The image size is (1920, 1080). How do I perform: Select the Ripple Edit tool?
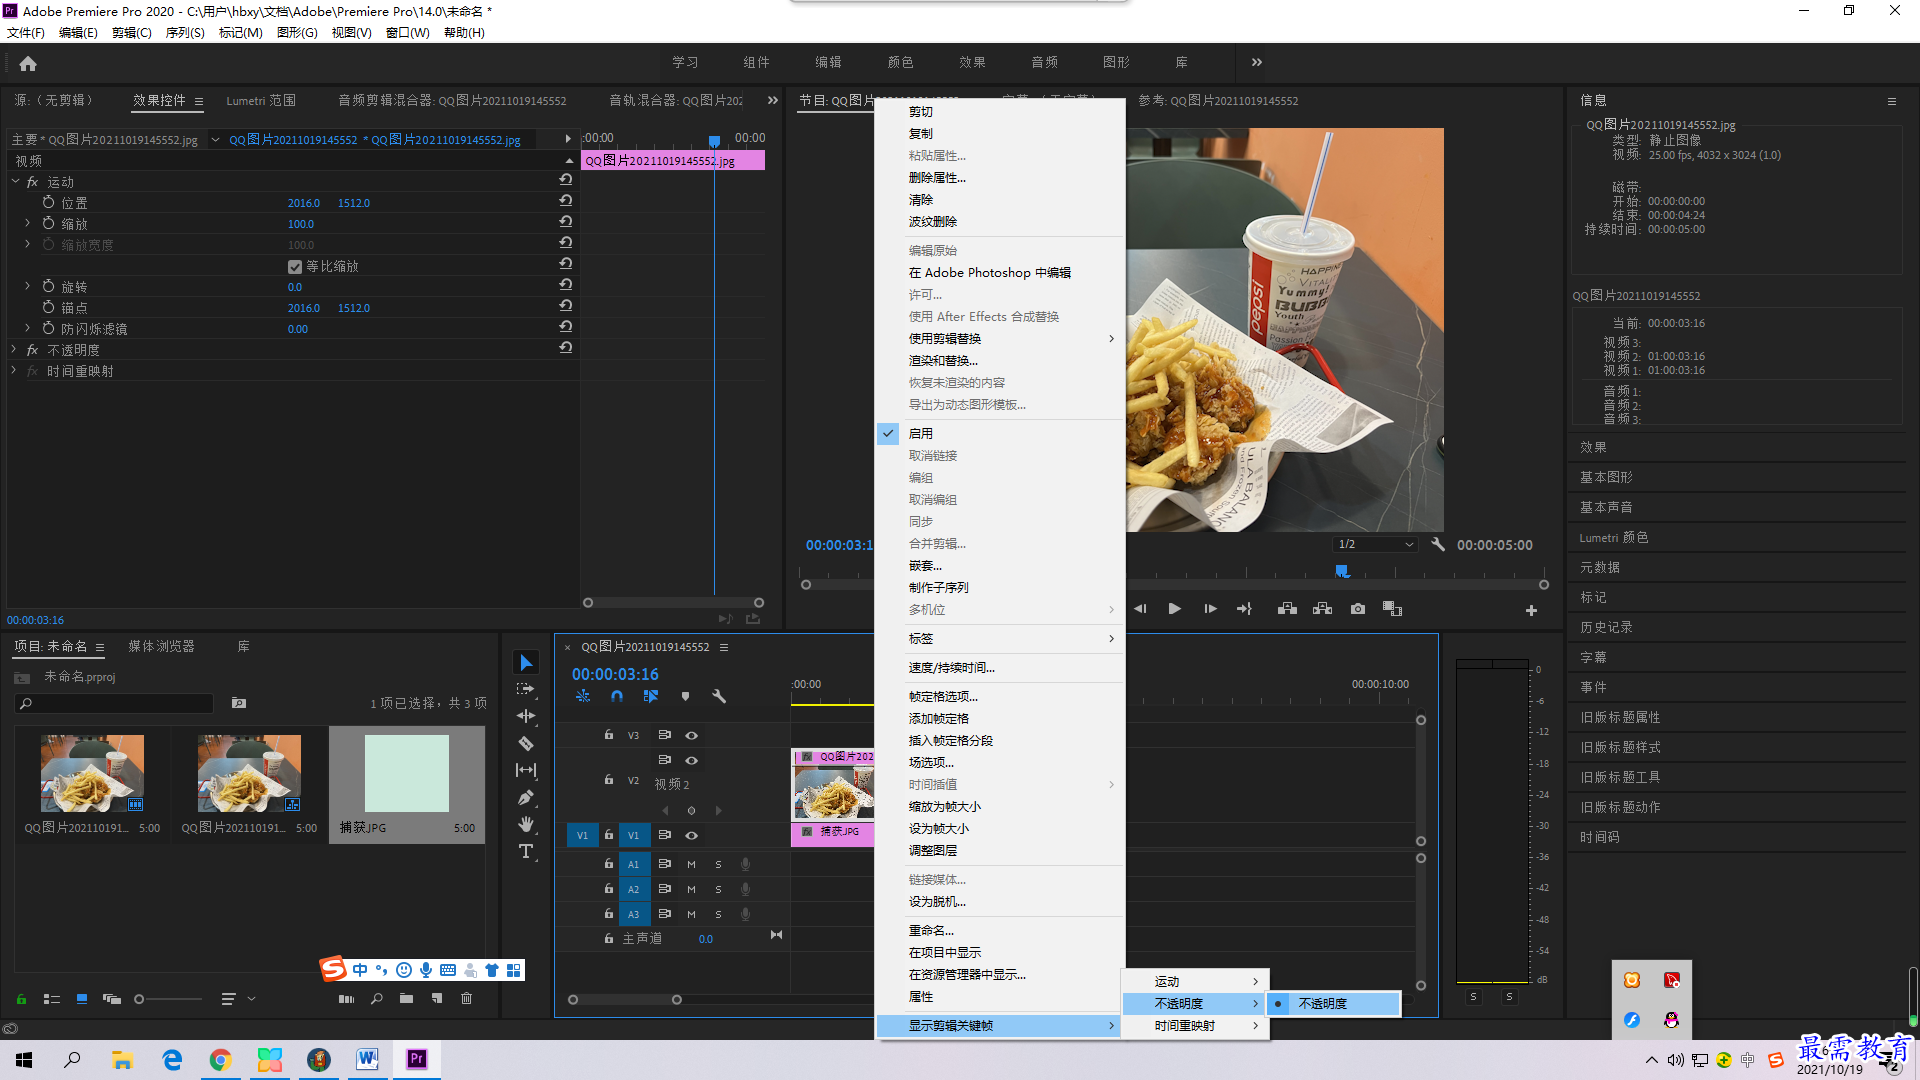coord(526,716)
